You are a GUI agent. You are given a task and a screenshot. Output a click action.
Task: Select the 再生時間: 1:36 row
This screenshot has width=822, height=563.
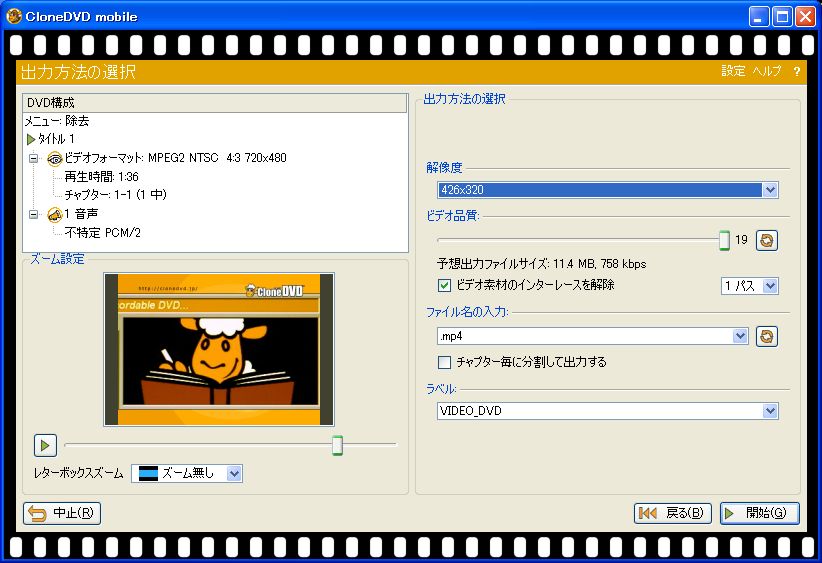point(101,177)
